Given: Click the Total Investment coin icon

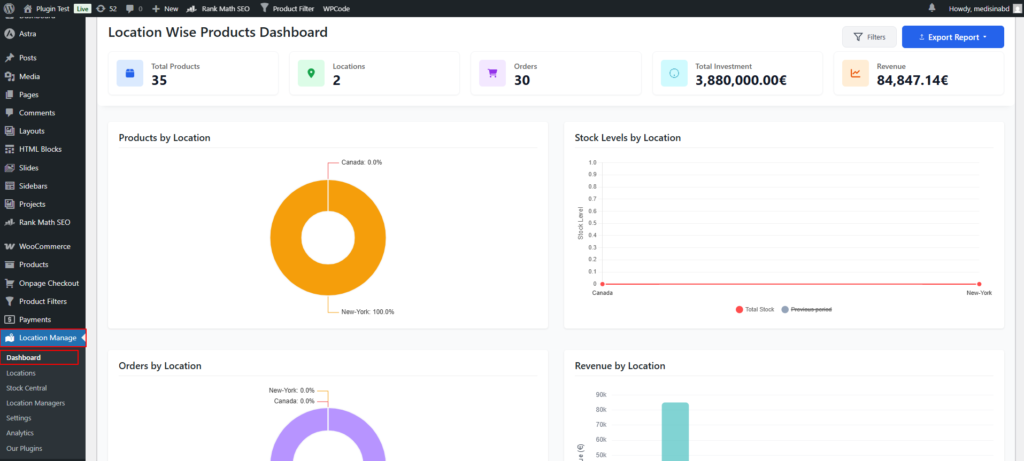Looking at the screenshot, I should coord(674,73).
